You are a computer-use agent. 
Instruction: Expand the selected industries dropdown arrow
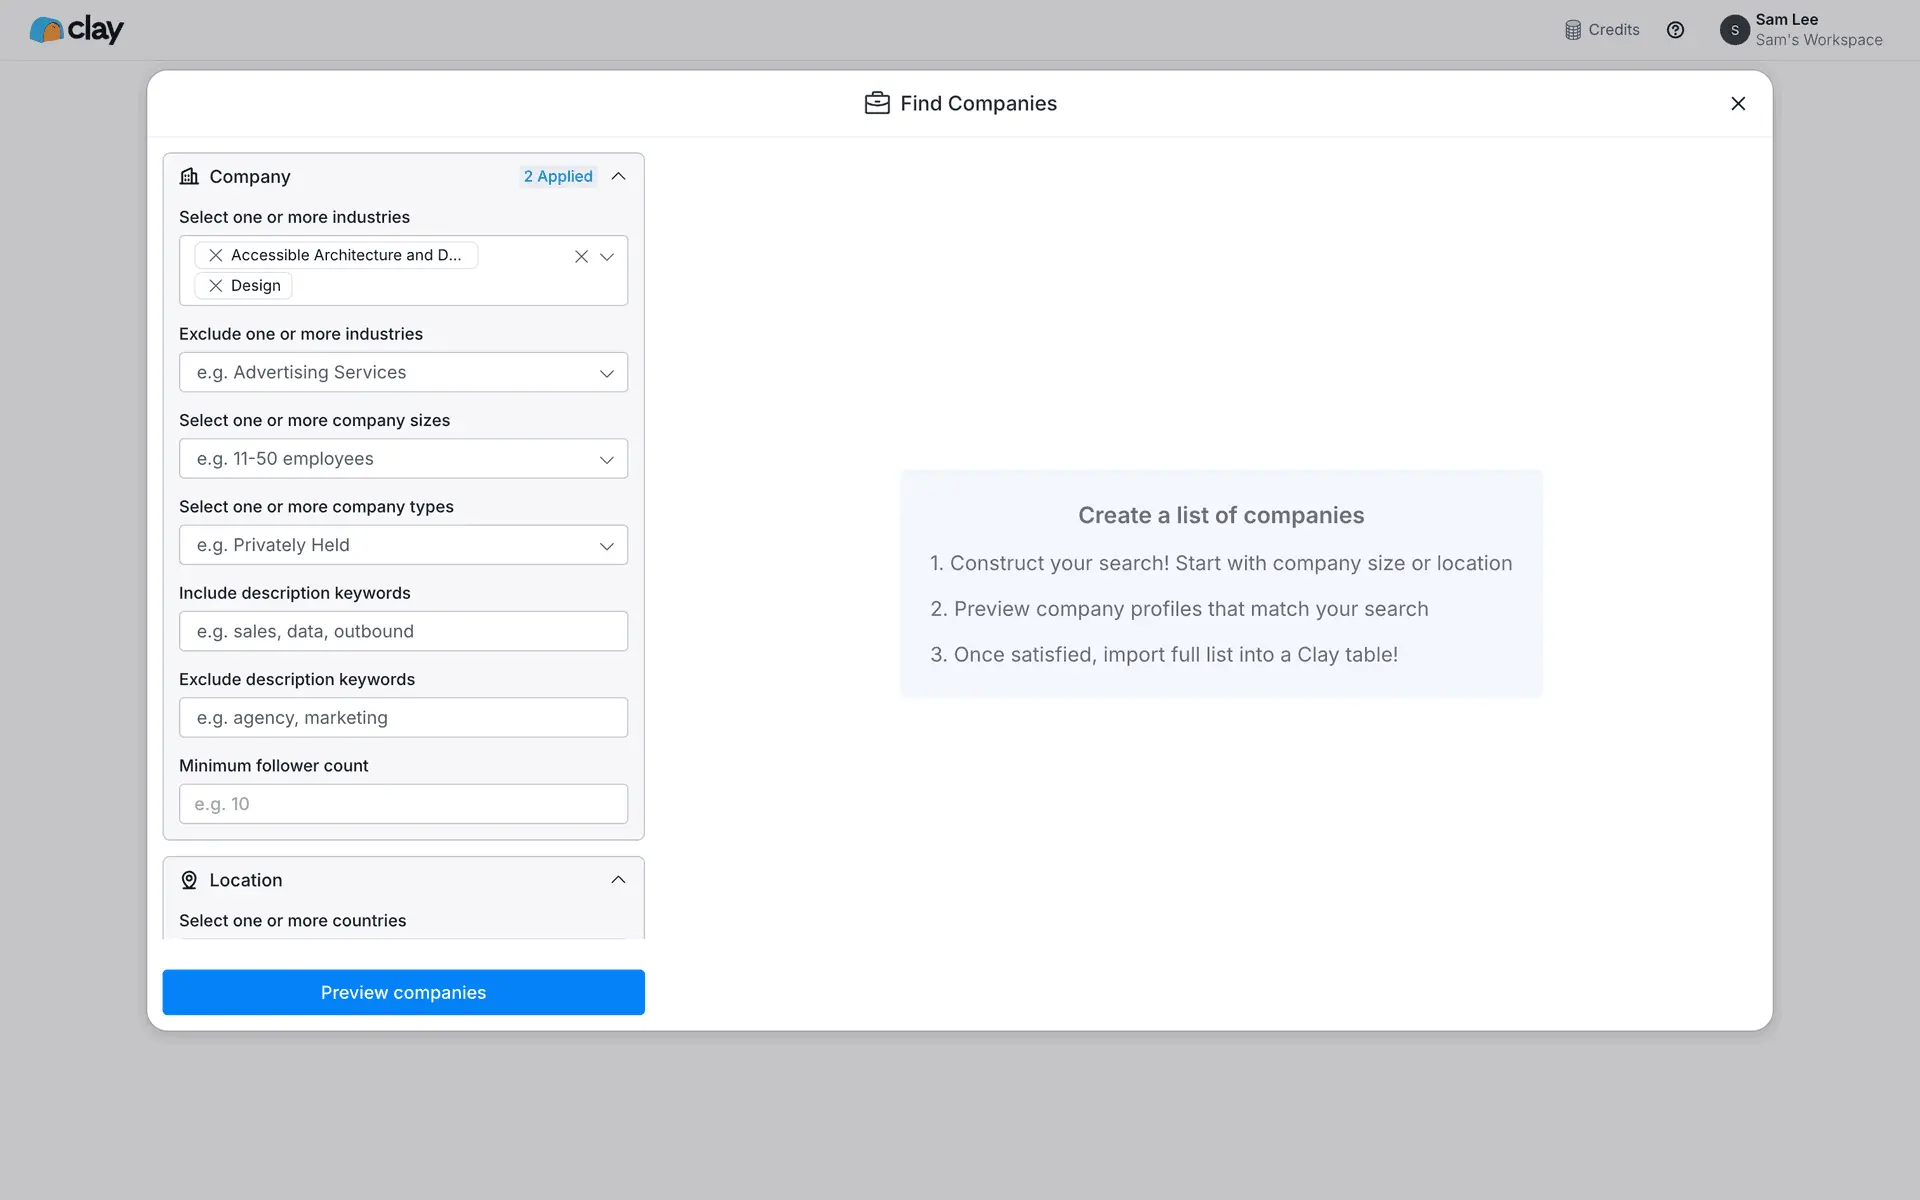click(x=607, y=257)
